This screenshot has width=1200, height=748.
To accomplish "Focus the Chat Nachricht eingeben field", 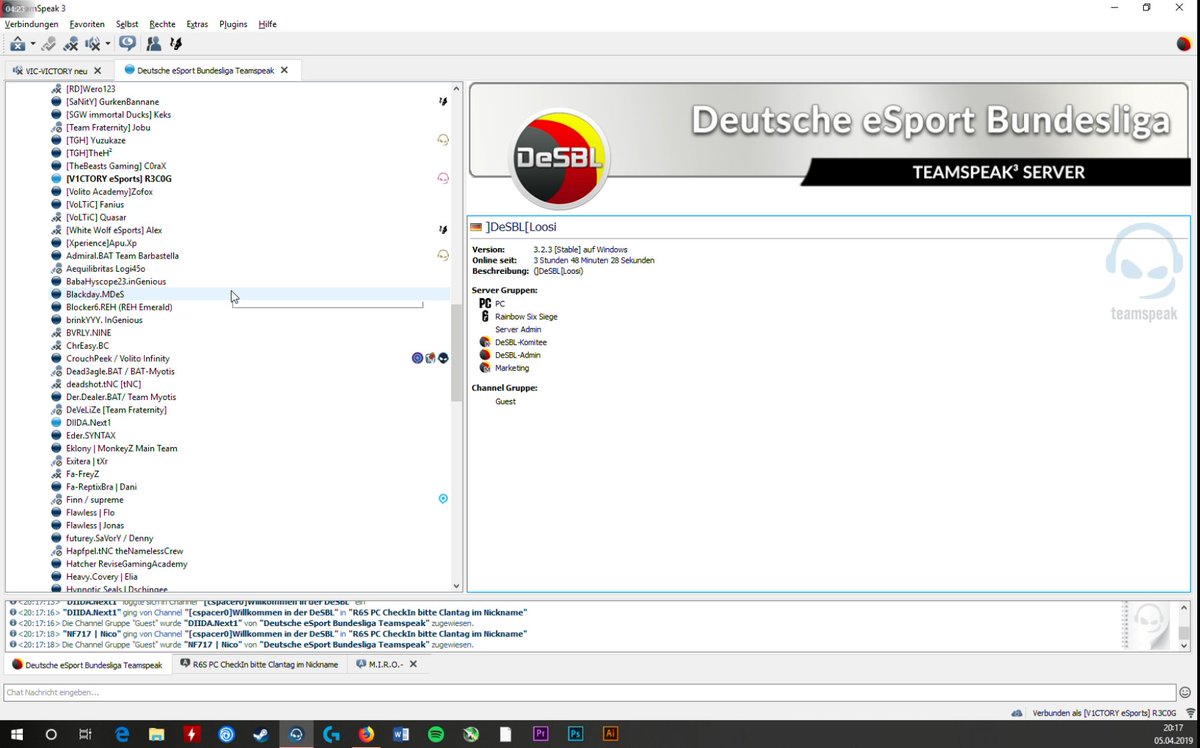I will tap(589, 692).
